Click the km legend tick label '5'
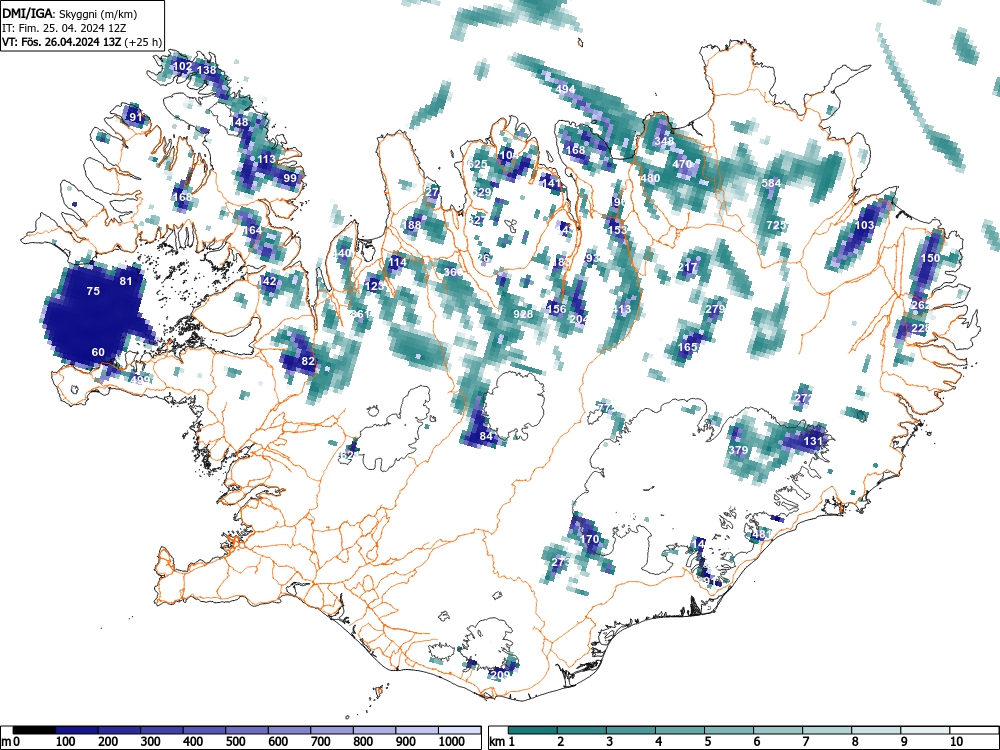Screen dimensions: 1000x750 click(707, 742)
